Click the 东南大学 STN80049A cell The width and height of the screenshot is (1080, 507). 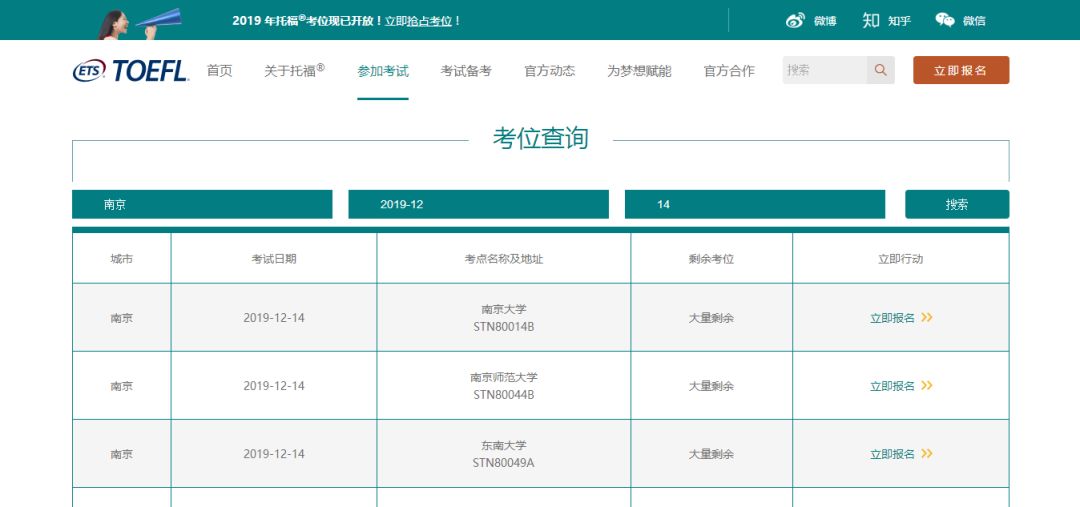coord(503,454)
